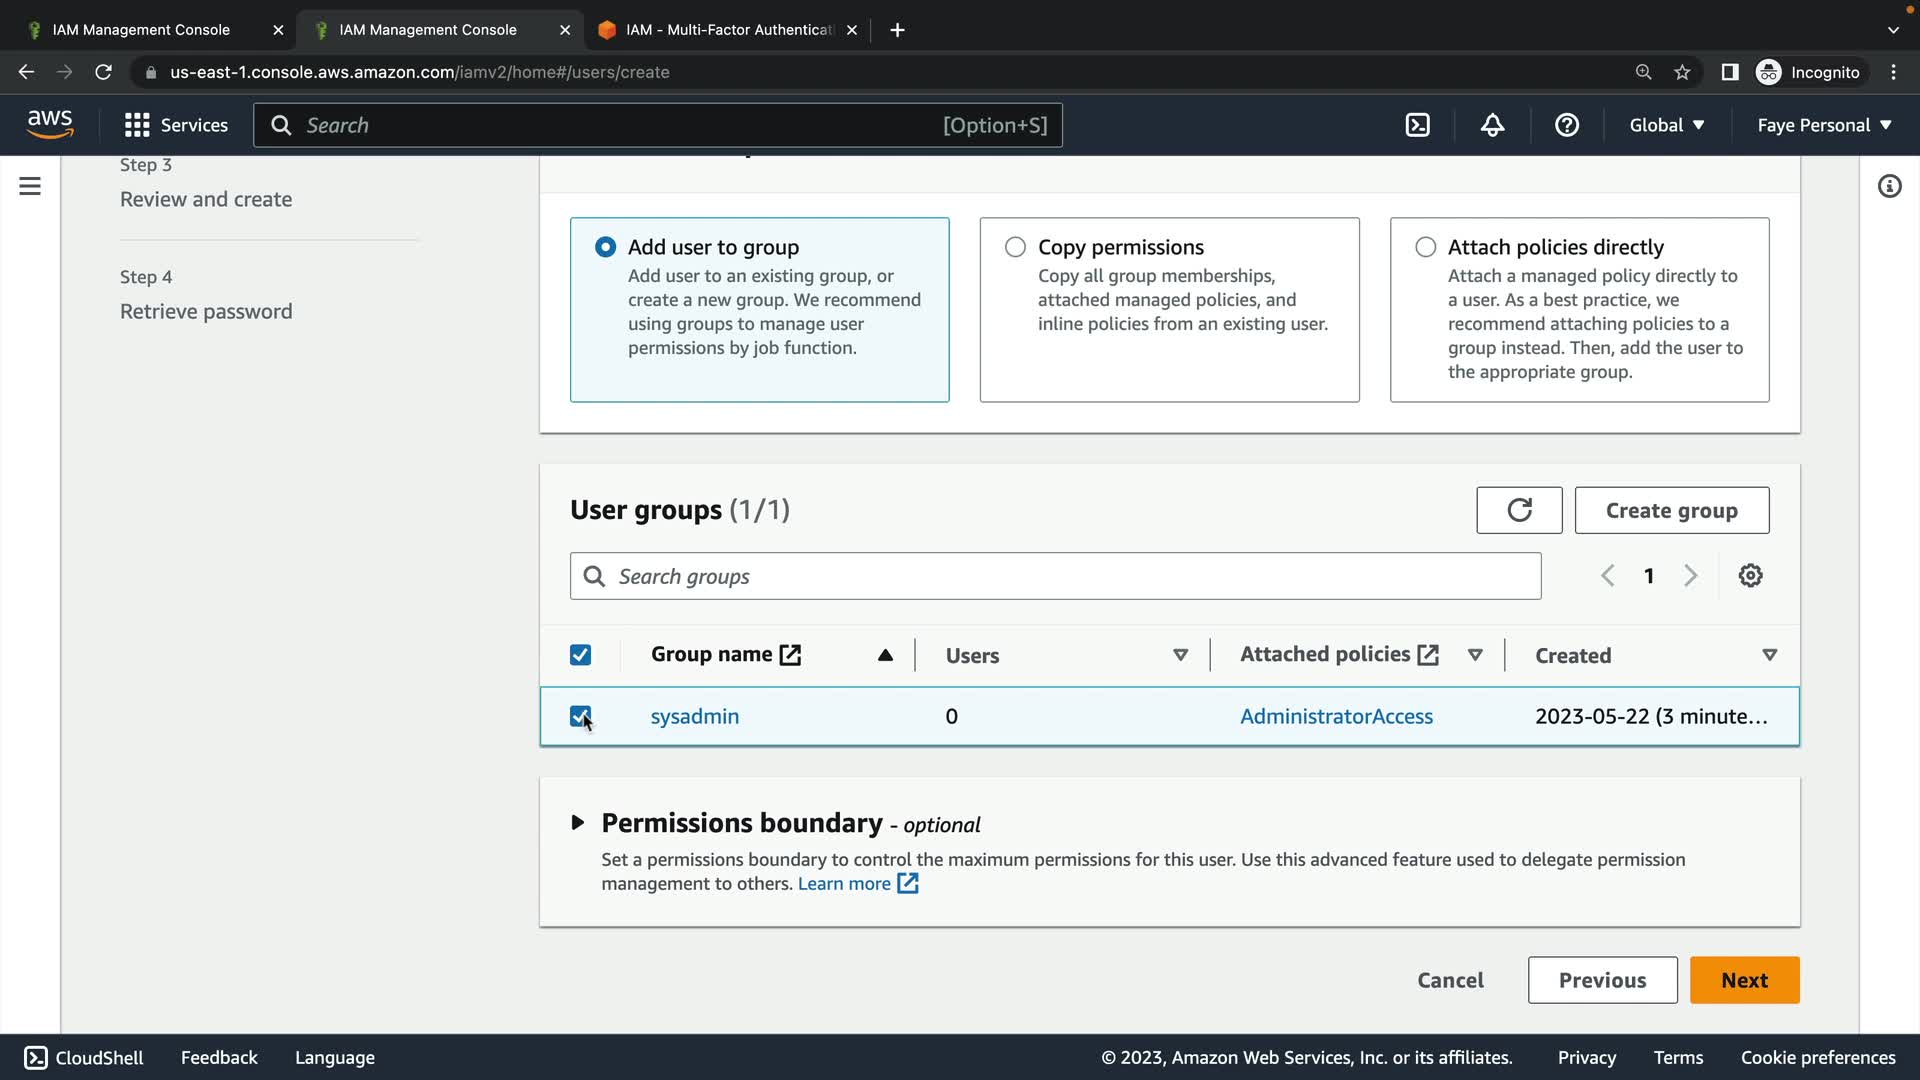Uncheck the sysadmin group checkbox

(580, 716)
